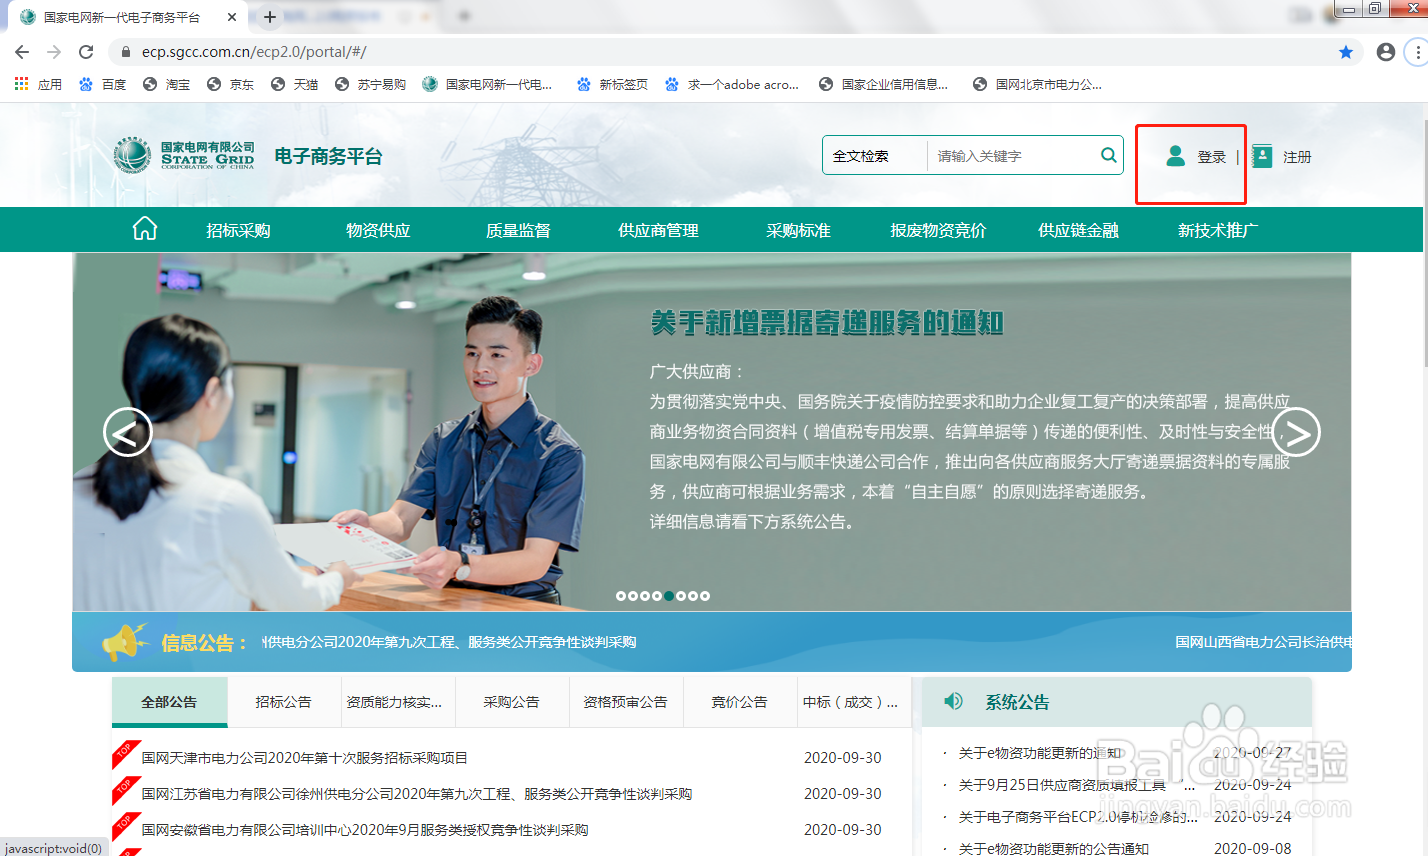Switch to the 招标公告 announcements tab
The image size is (1428, 856).
284,701
